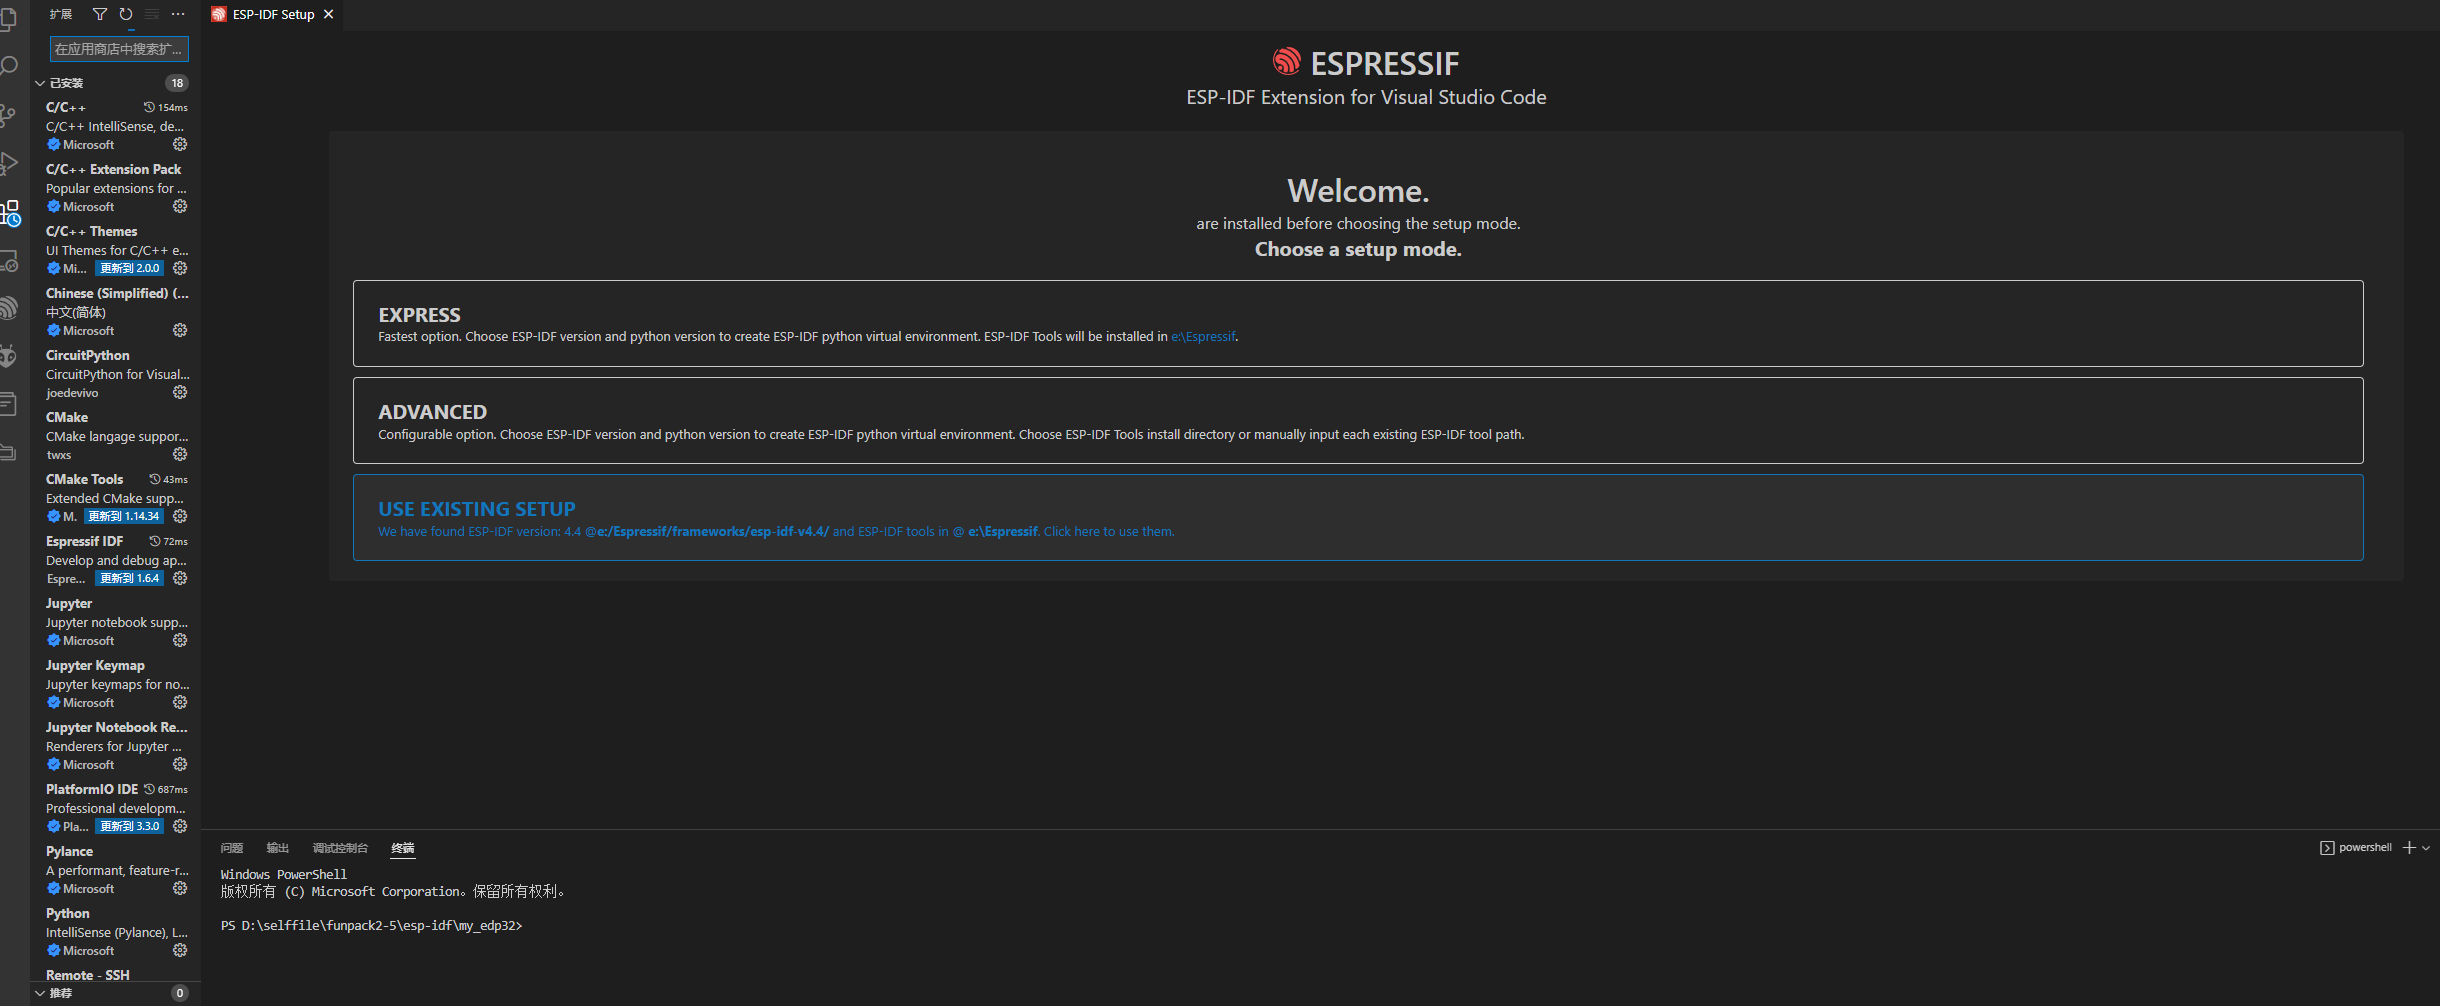Screen dimensions: 2440x1006
Task: Choose the ADVANCED setup mode
Action: (x=1358, y=420)
